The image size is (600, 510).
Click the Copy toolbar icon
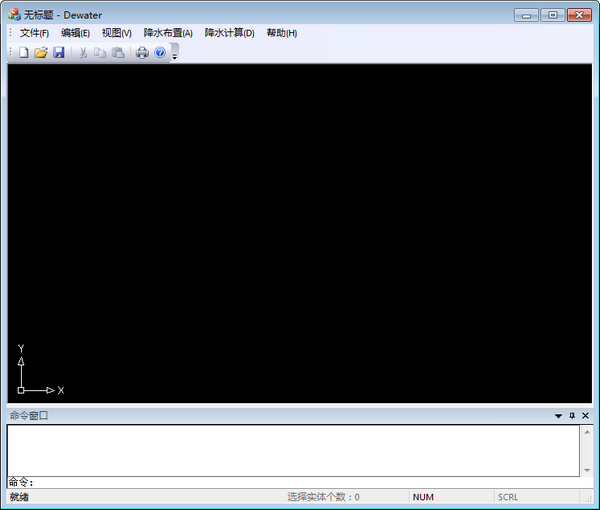[x=100, y=52]
